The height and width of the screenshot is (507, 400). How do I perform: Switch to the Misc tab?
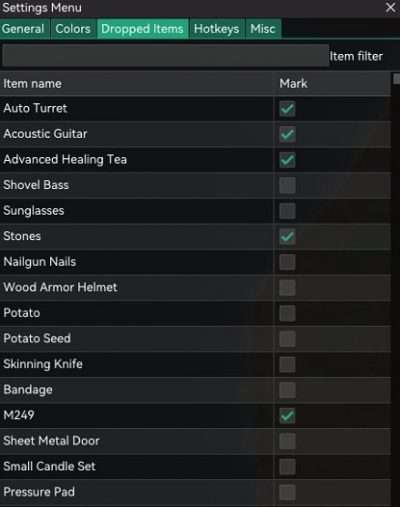(263, 29)
